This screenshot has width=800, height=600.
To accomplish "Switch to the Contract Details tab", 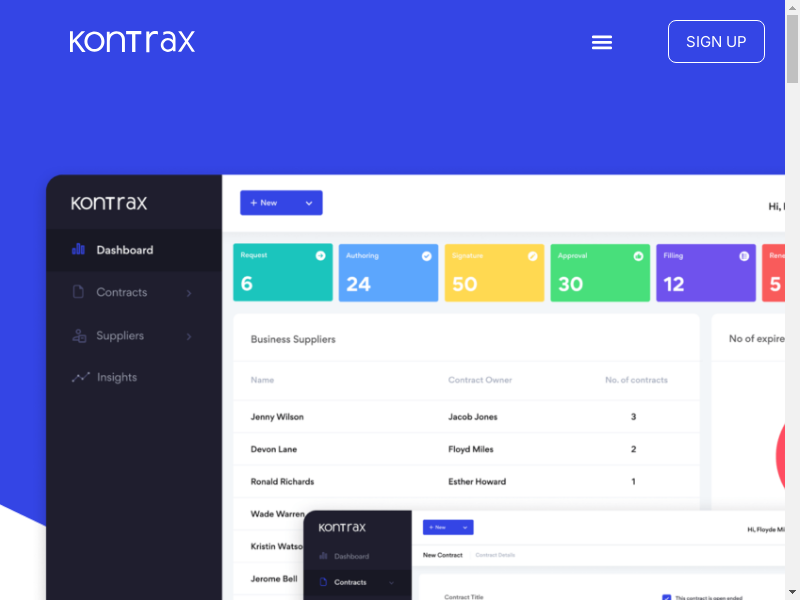I will [x=495, y=554].
